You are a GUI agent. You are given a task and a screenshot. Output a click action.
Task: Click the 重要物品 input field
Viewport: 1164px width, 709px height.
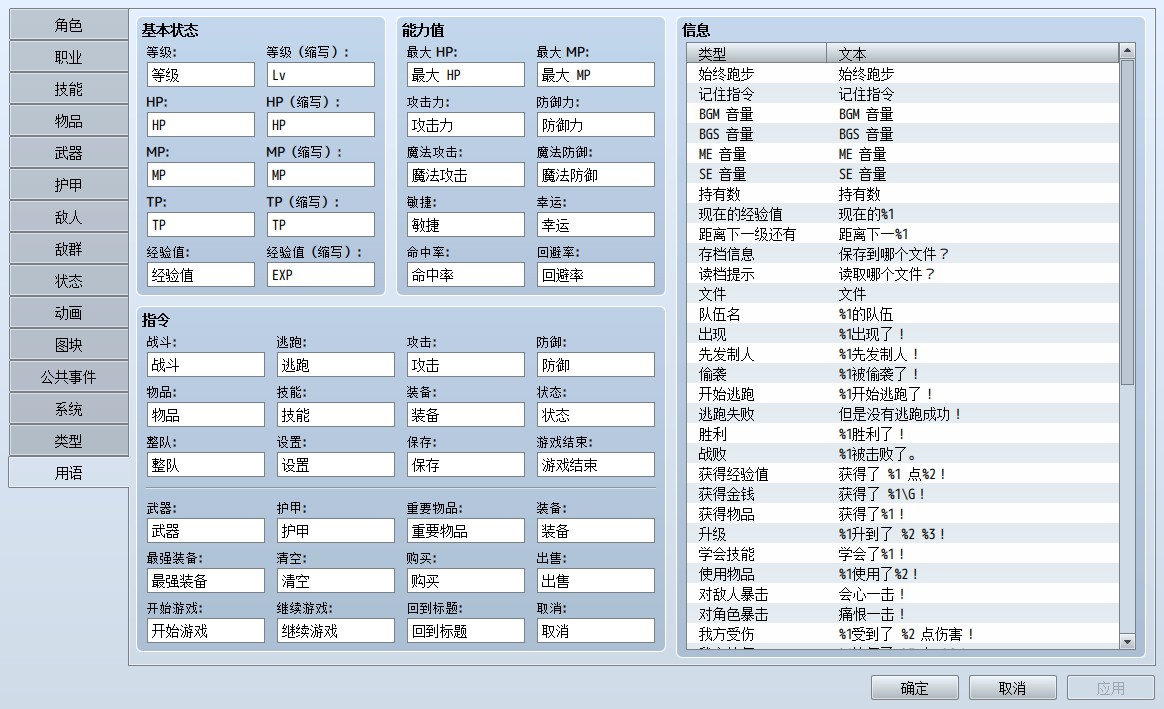(465, 531)
